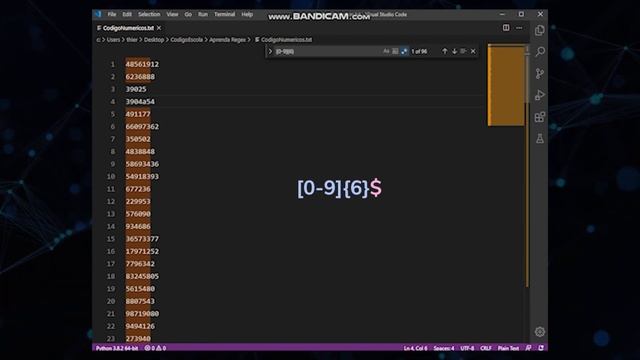Open the Testing flask view
This screenshot has width=640, height=360.
pos(540,138)
